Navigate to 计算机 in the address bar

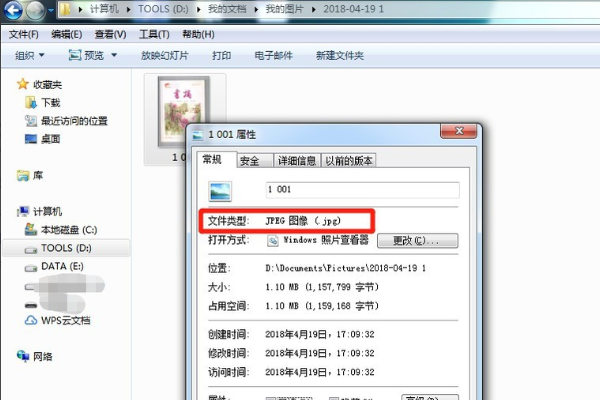(104, 9)
